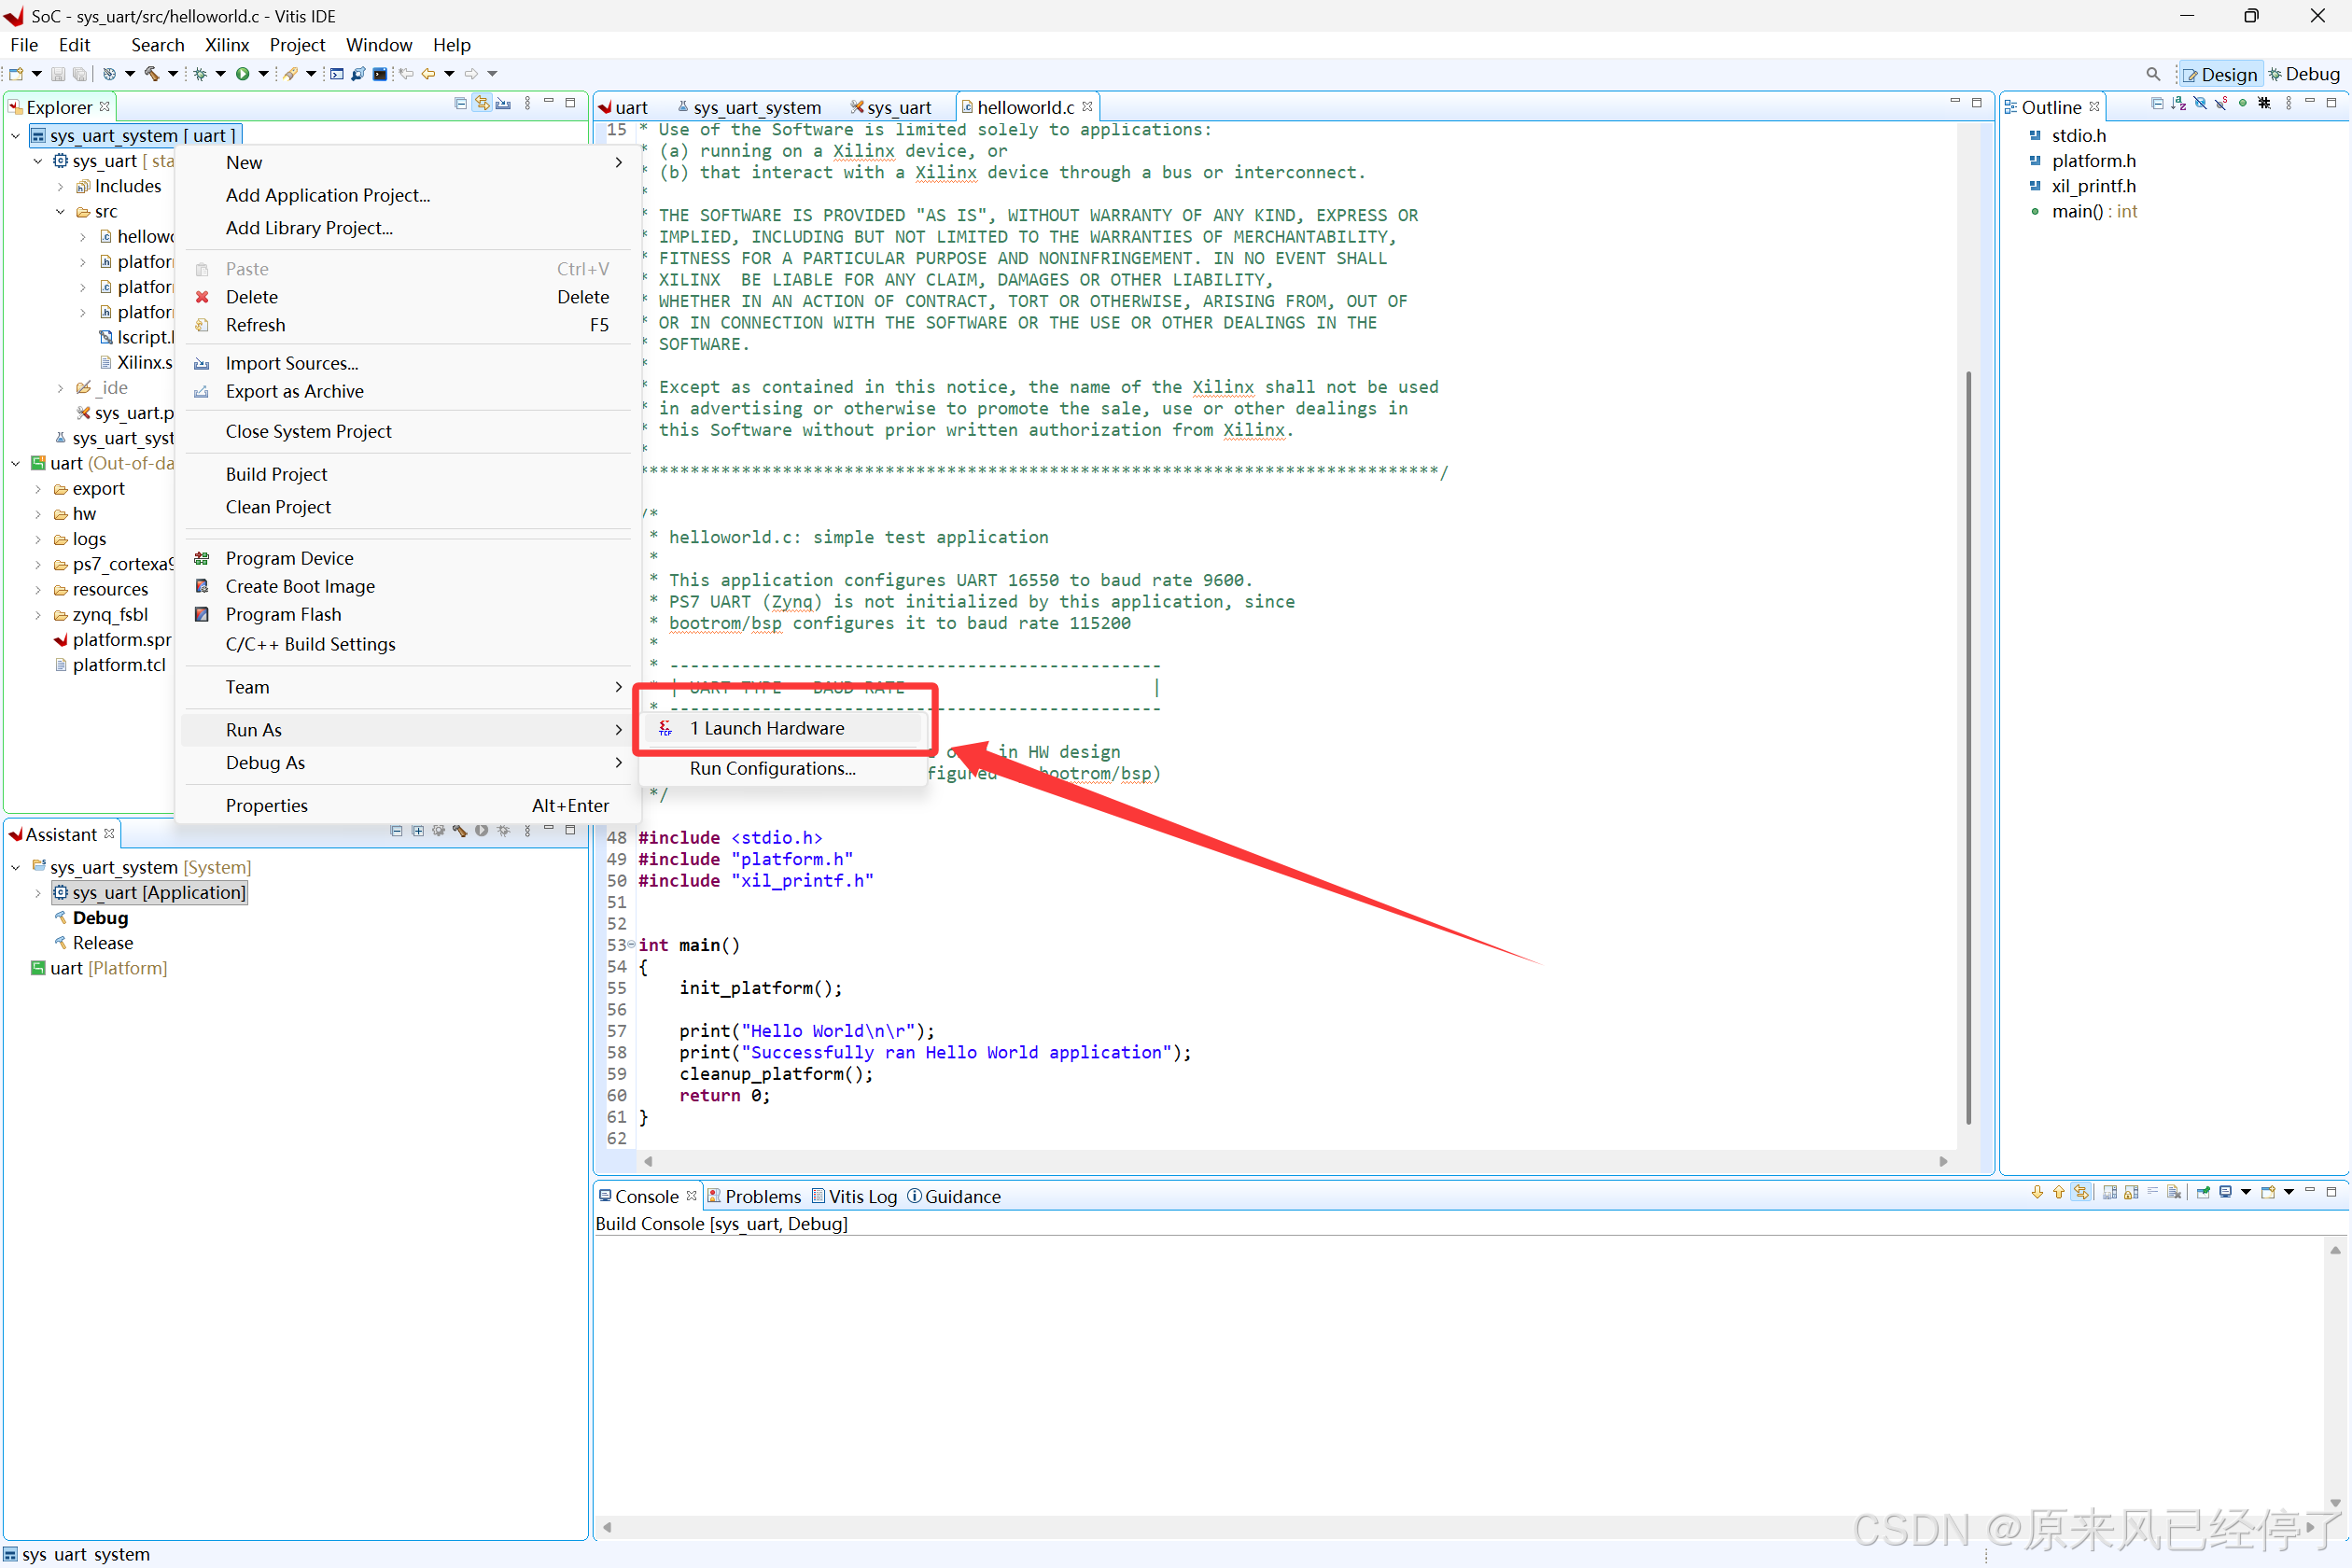Click the bug Debug icon in toolbar
Viewport: 2352px width, 1568px height.
200,74
